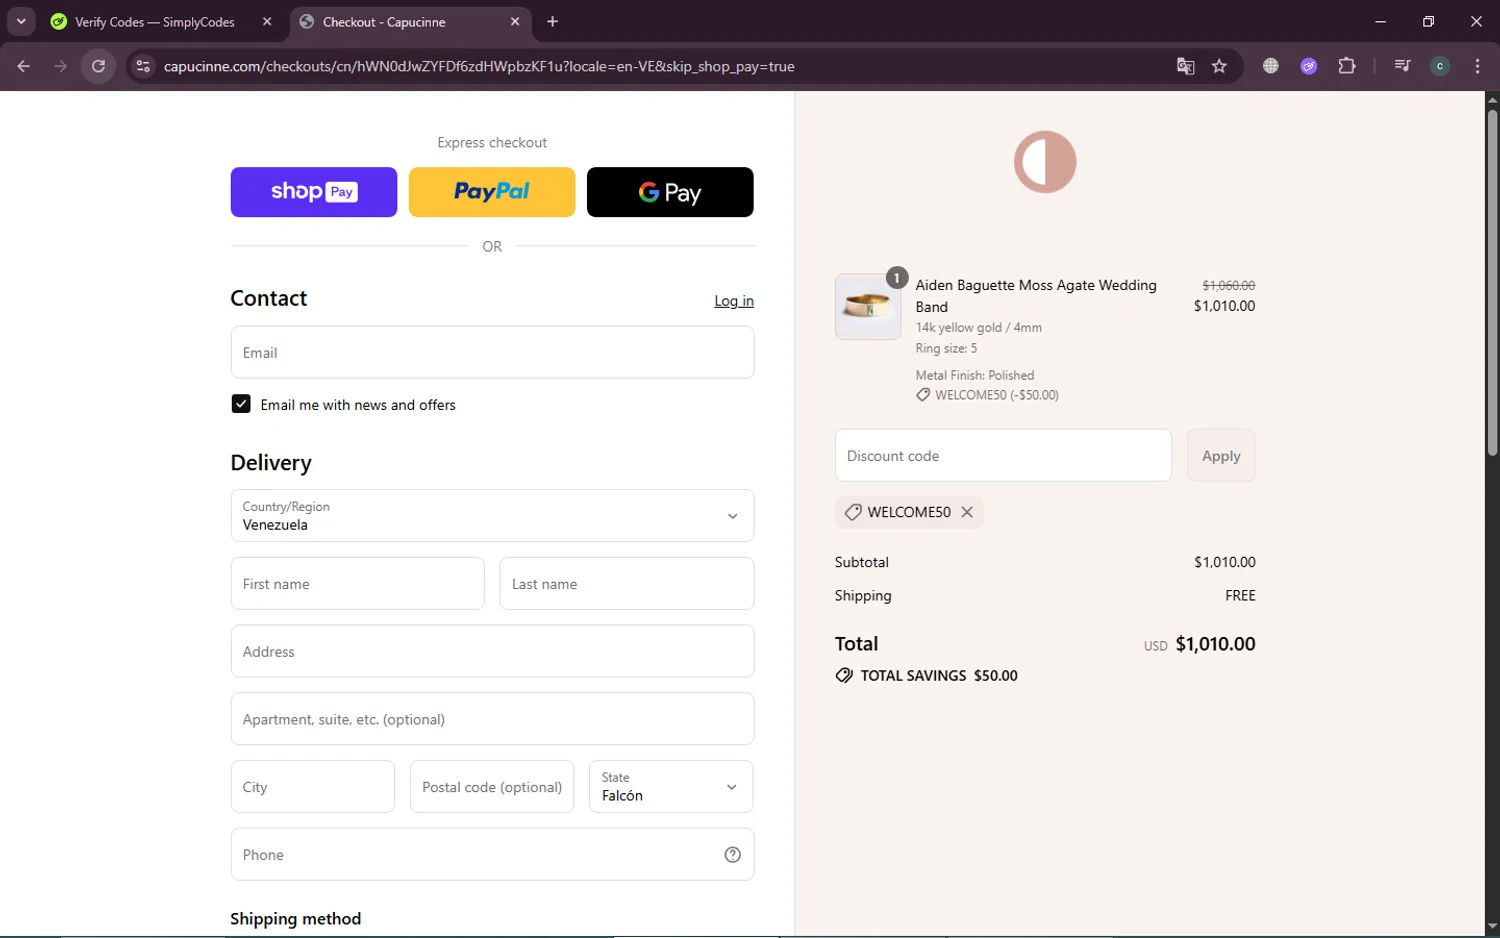Focus the Phone field
The image size is (1500, 938).
tap(492, 854)
